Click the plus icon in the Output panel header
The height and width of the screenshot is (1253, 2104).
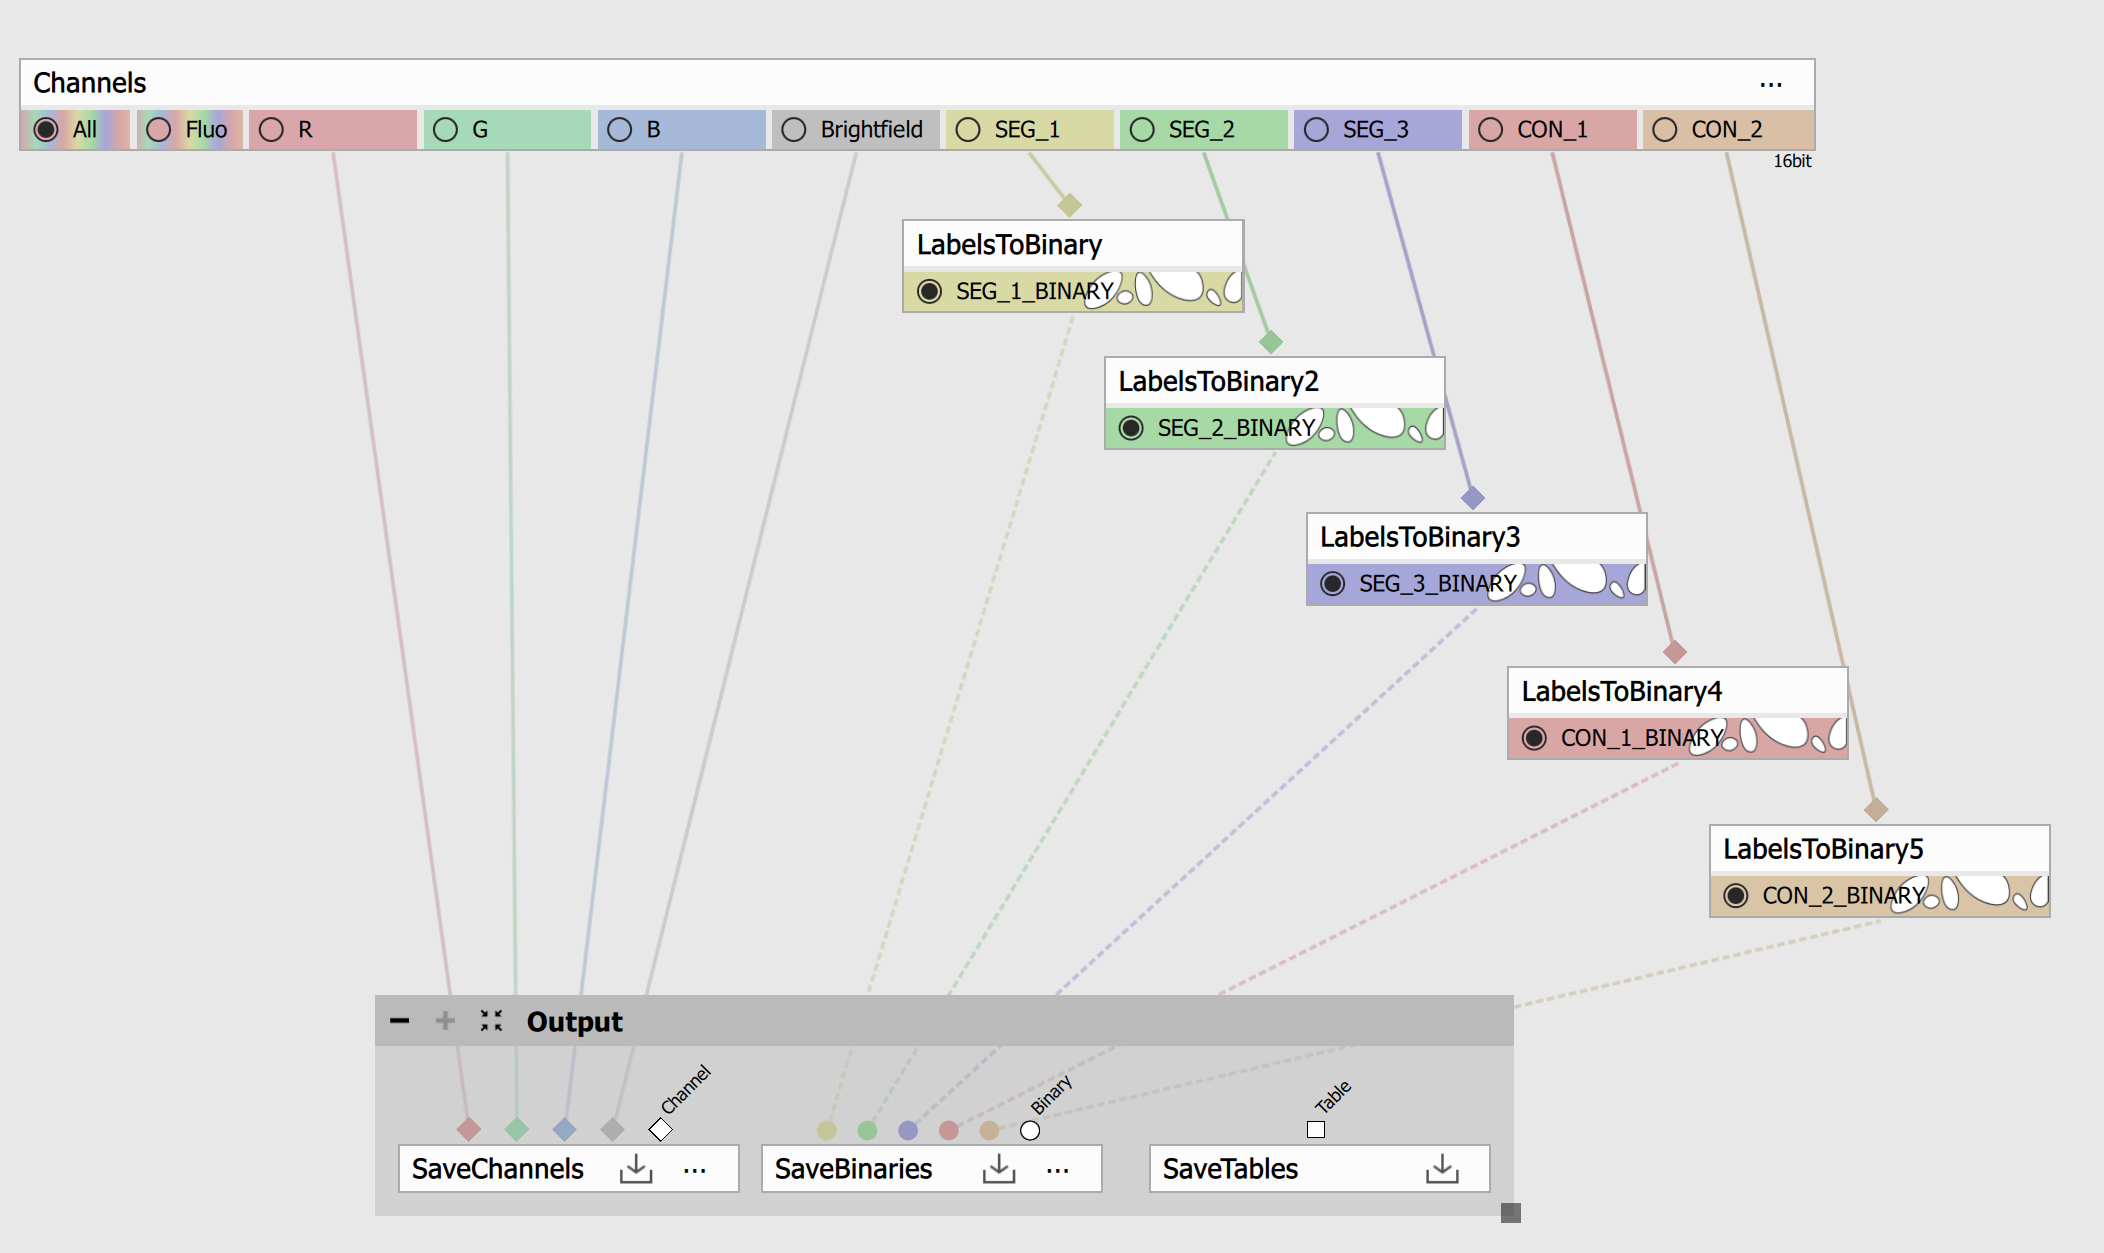[x=446, y=1021]
